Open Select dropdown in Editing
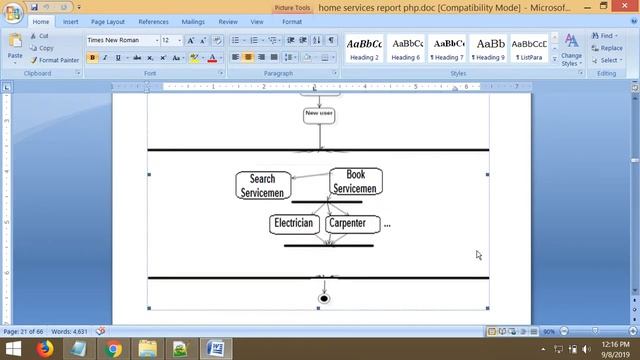Screen dimensions: 640x360 [x=607, y=60]
